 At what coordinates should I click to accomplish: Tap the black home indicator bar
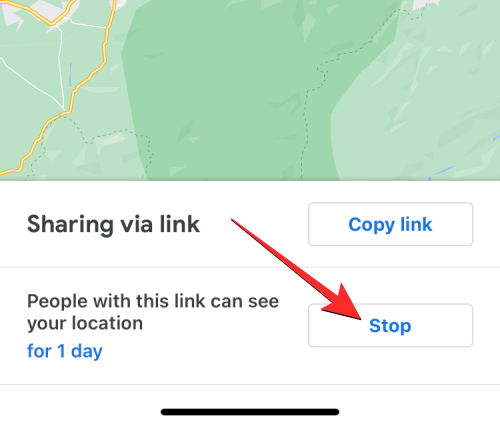pyautogui.click(x=250, y=412)
